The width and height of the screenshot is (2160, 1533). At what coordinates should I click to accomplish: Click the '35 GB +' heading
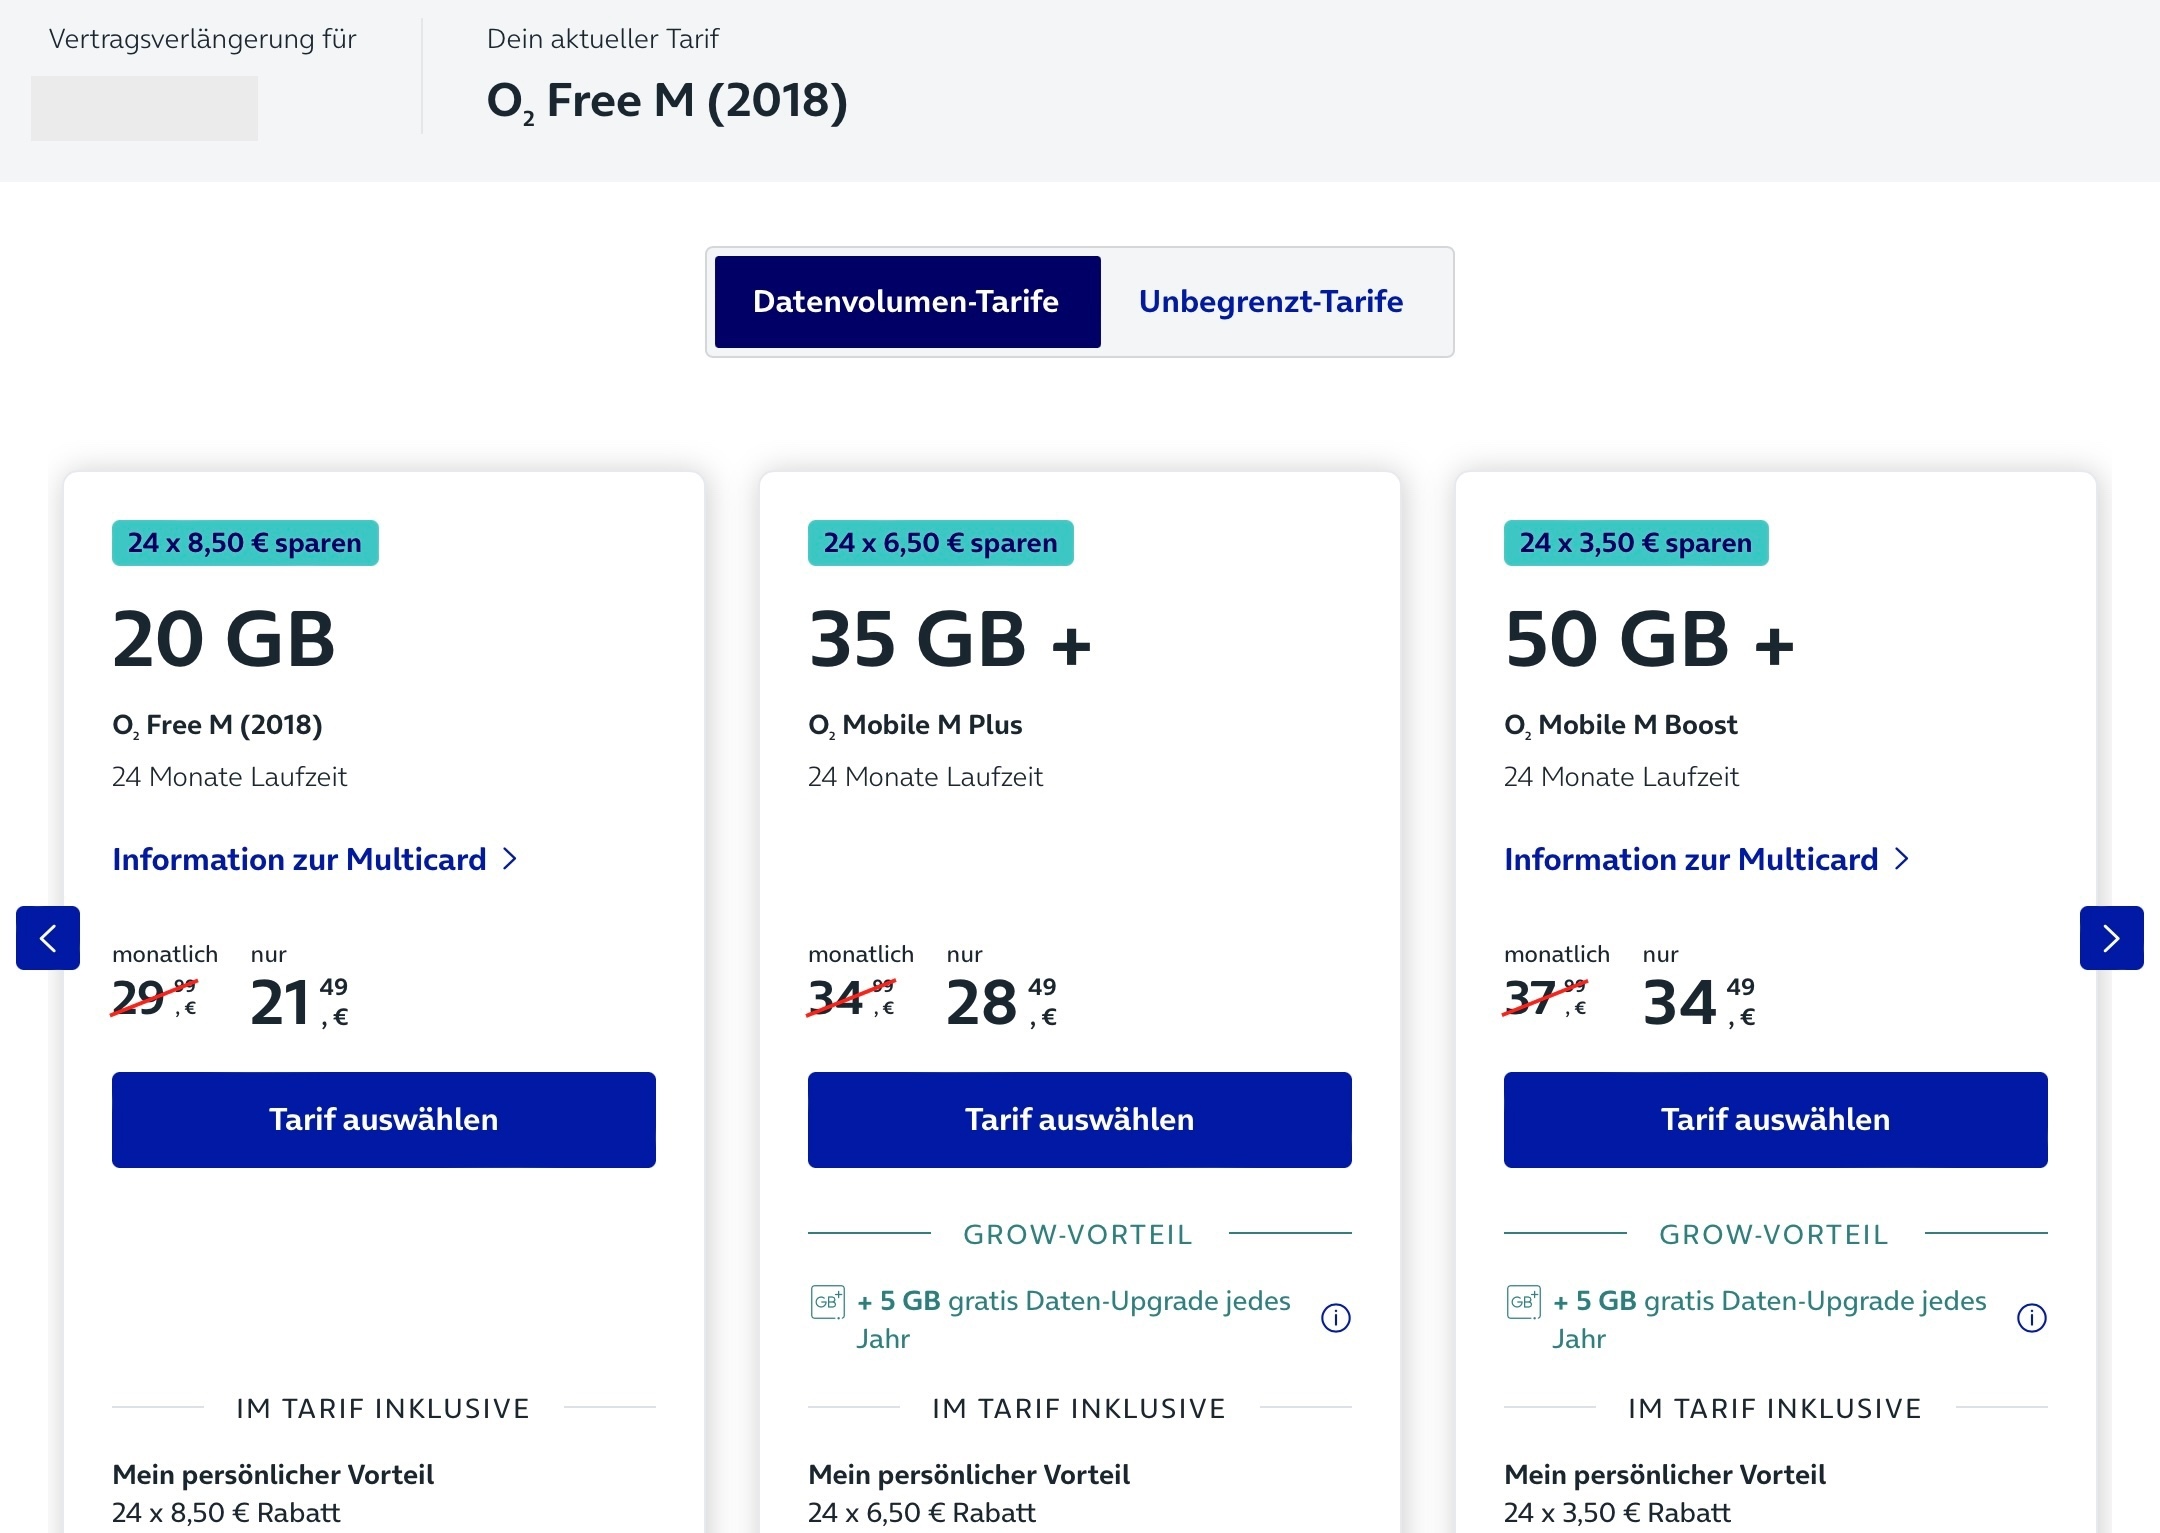950,639
